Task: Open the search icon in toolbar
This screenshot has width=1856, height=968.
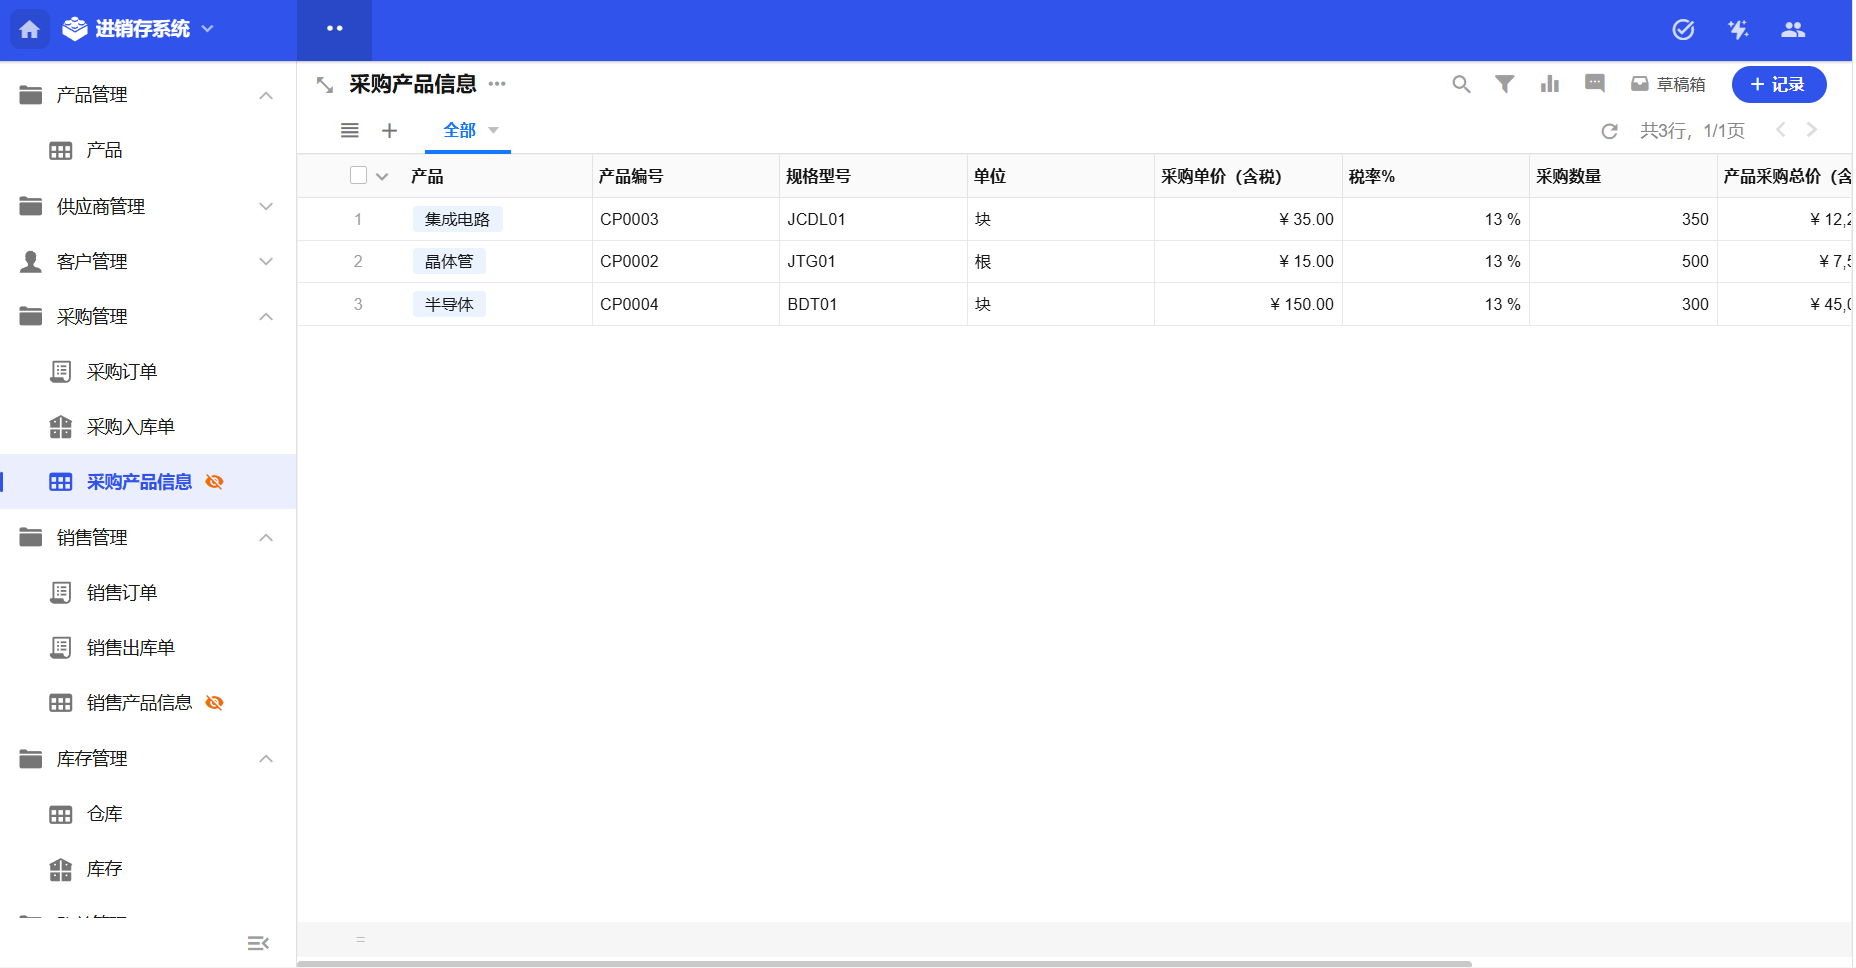Action: click(x=1461, y=85)
